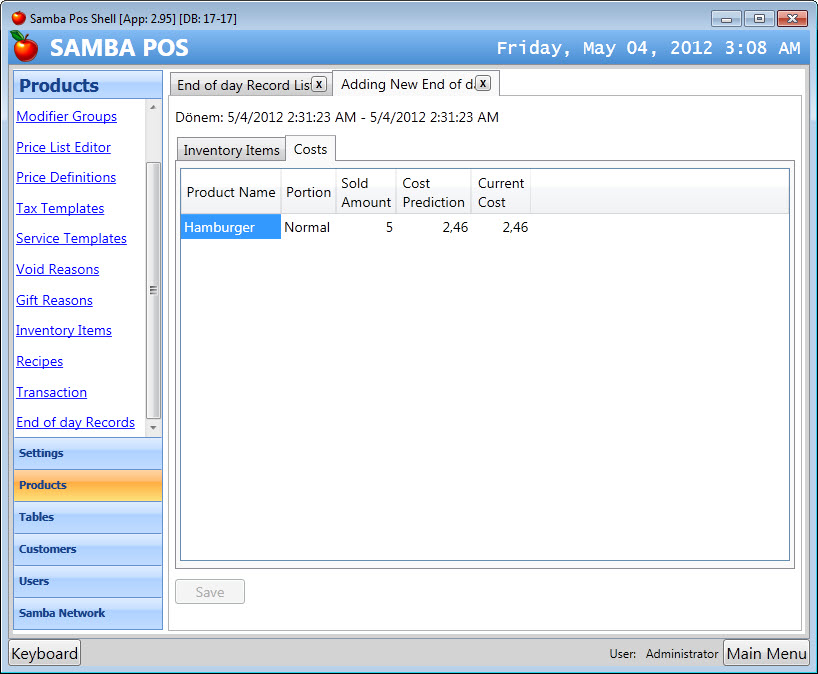Click the Administrator user label
The height and width of the screenshot is (674, 818).
click(682, 654)
